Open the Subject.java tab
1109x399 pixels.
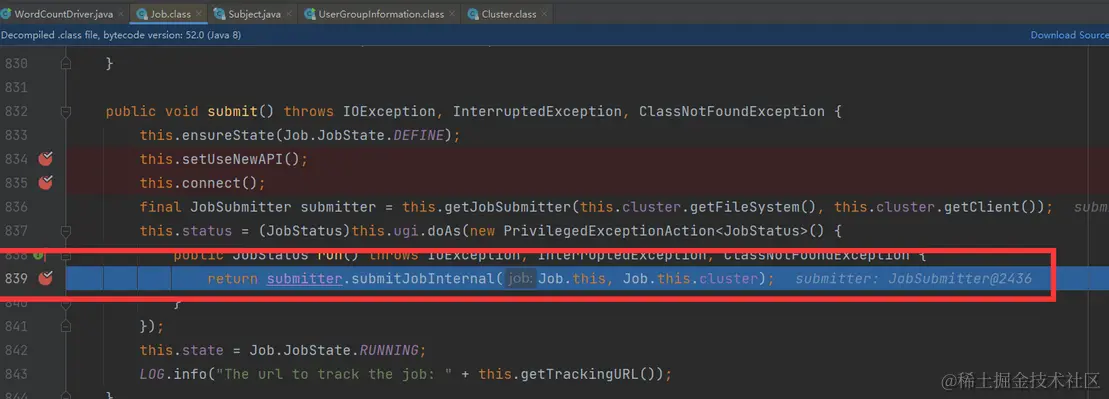[254, 13]
